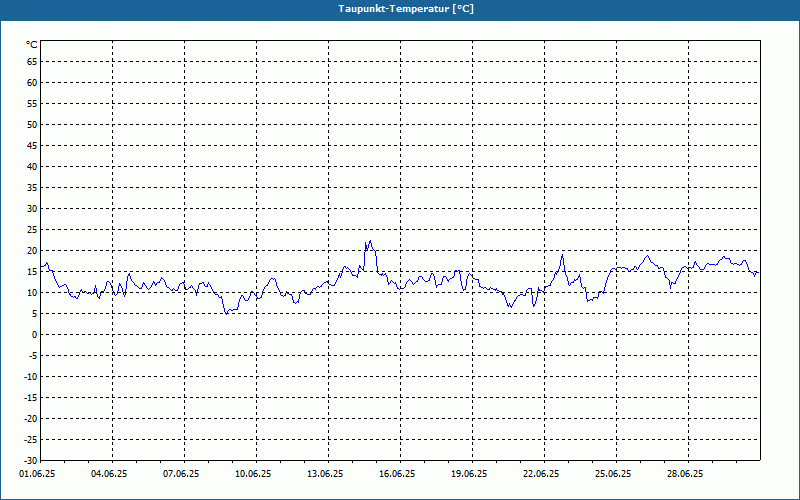The width and height of the screenshot is (800, 500).
Task: Click the 28.06.25 date label
Action: click(685, 474)
